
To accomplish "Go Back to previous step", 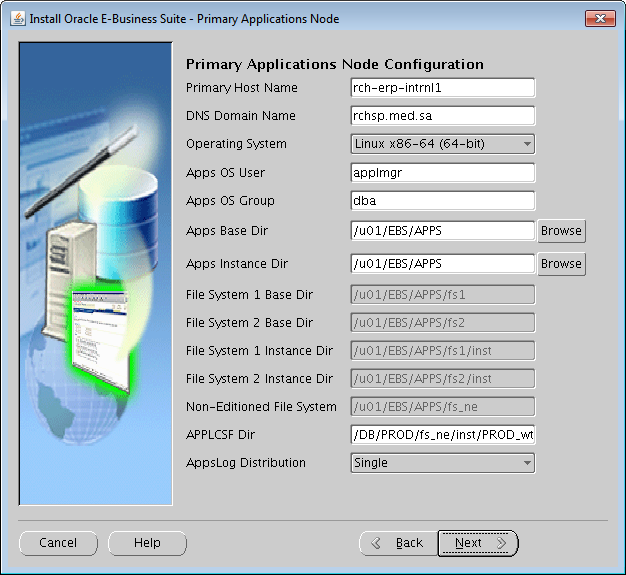I will pyautogui.click(x=398, y=543).
